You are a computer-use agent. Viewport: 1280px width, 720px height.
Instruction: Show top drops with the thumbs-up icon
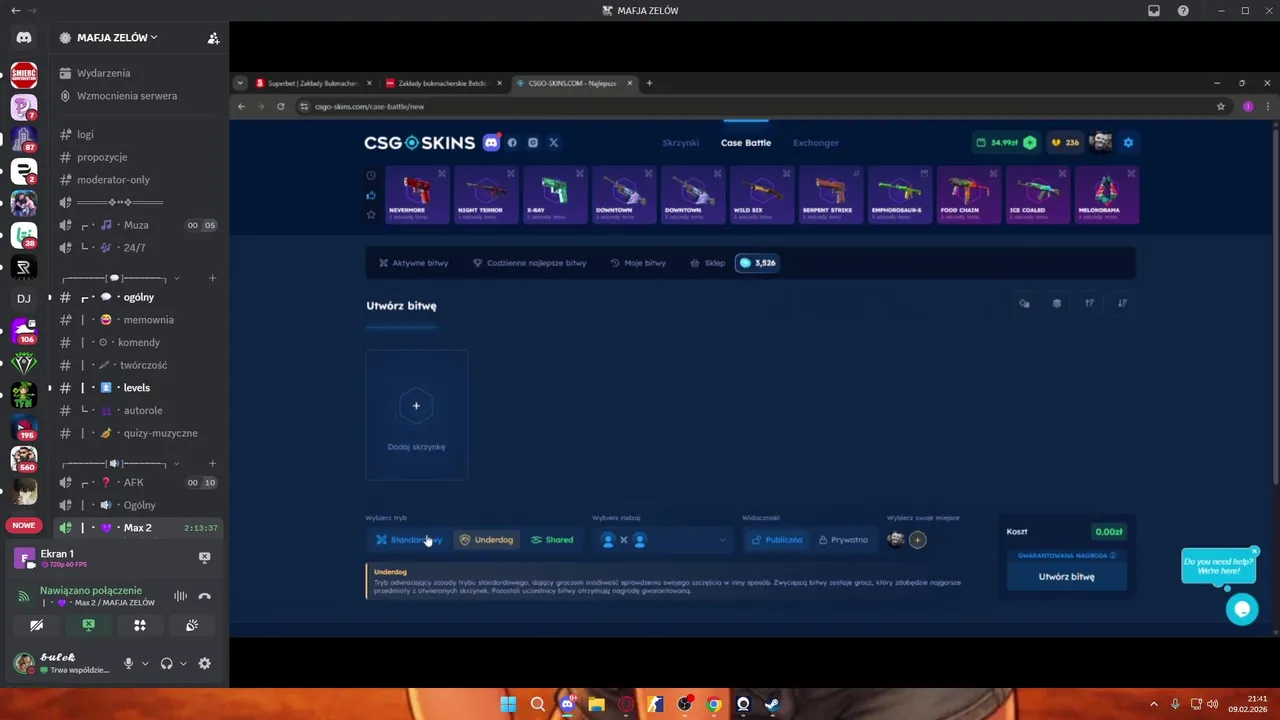371,195
